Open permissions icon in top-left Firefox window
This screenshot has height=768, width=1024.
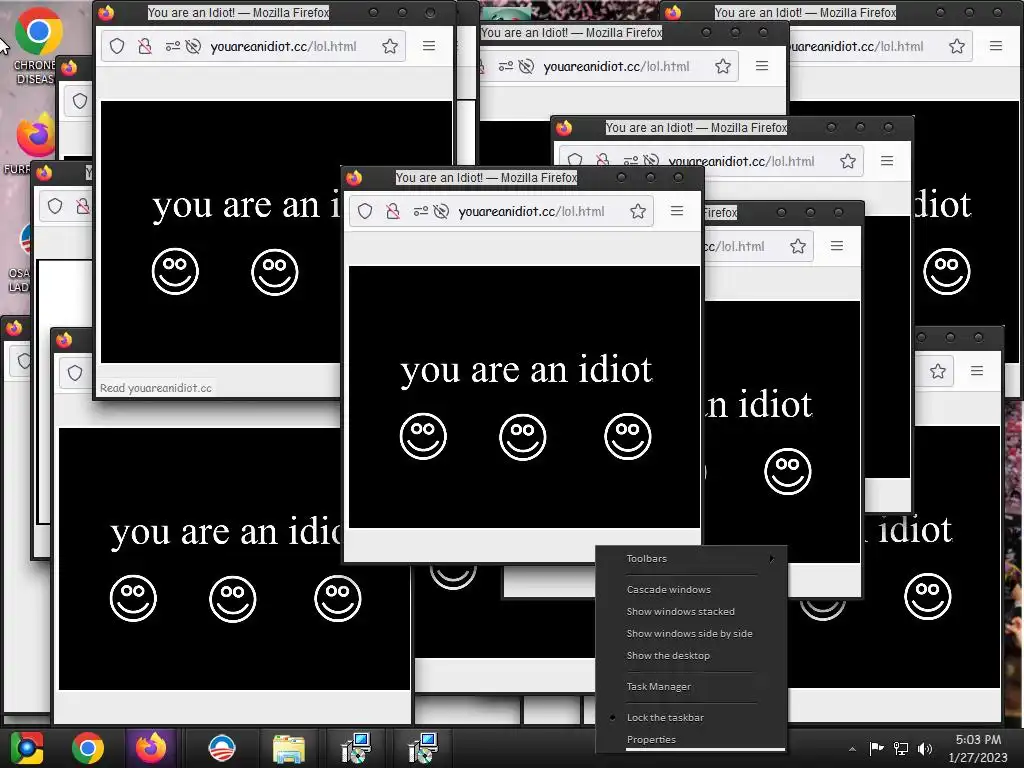click(x=172, y=46)
